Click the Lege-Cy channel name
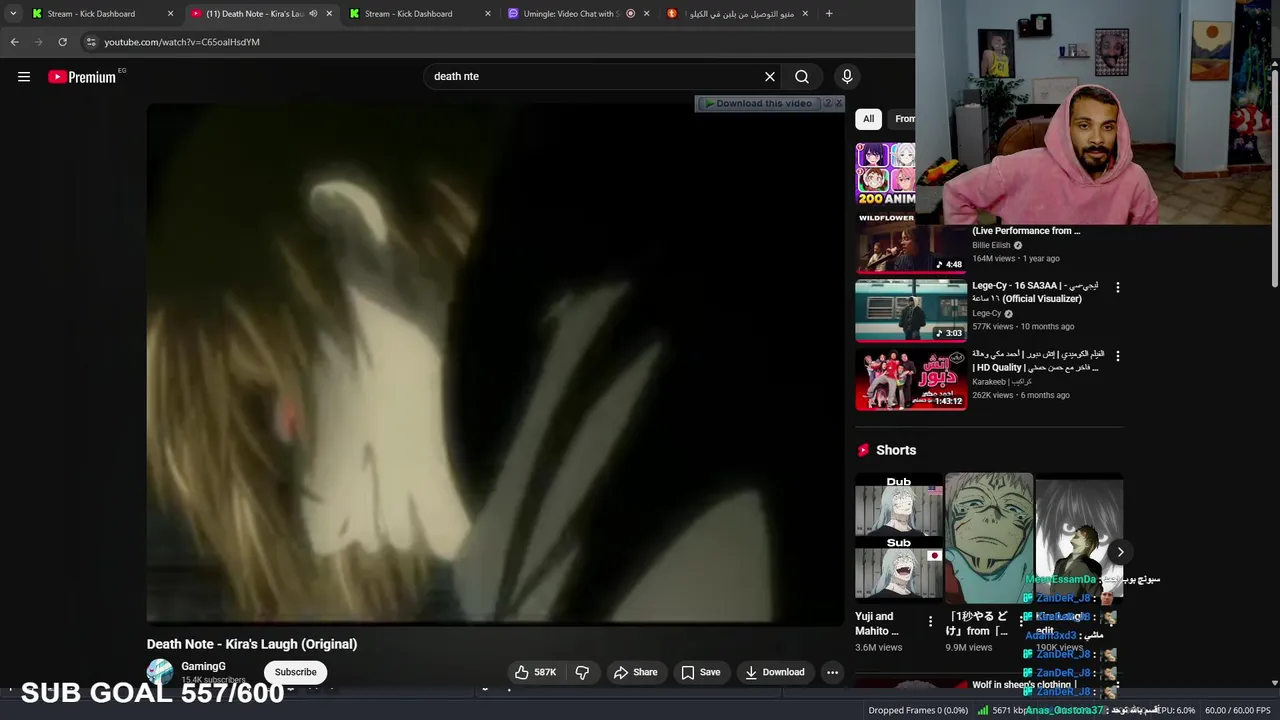This screenshot has width=1280, height=720. tap(986, 313)
